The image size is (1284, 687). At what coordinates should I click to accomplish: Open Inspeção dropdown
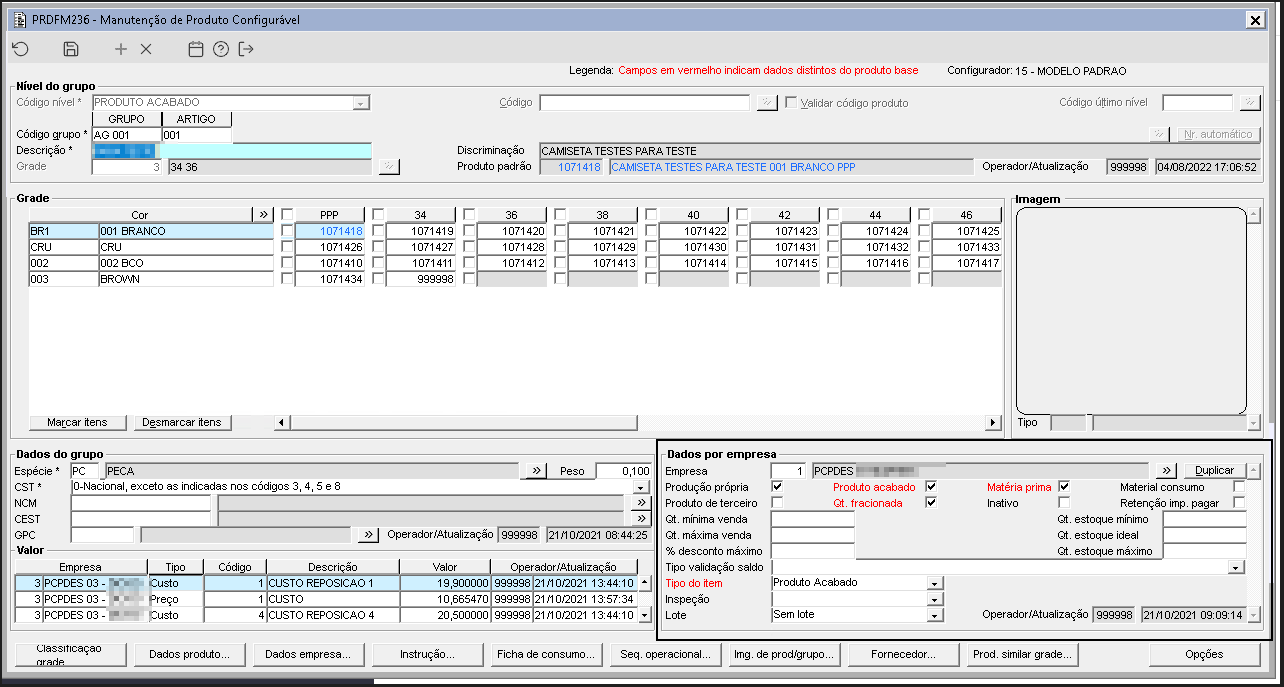tap(935, 599)
